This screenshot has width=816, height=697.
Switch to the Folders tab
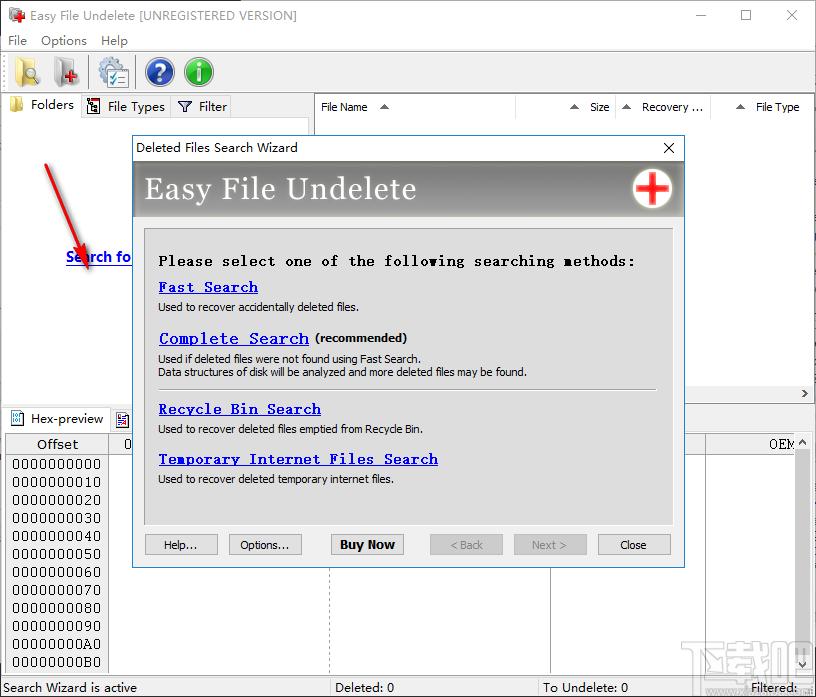(42, 105)
